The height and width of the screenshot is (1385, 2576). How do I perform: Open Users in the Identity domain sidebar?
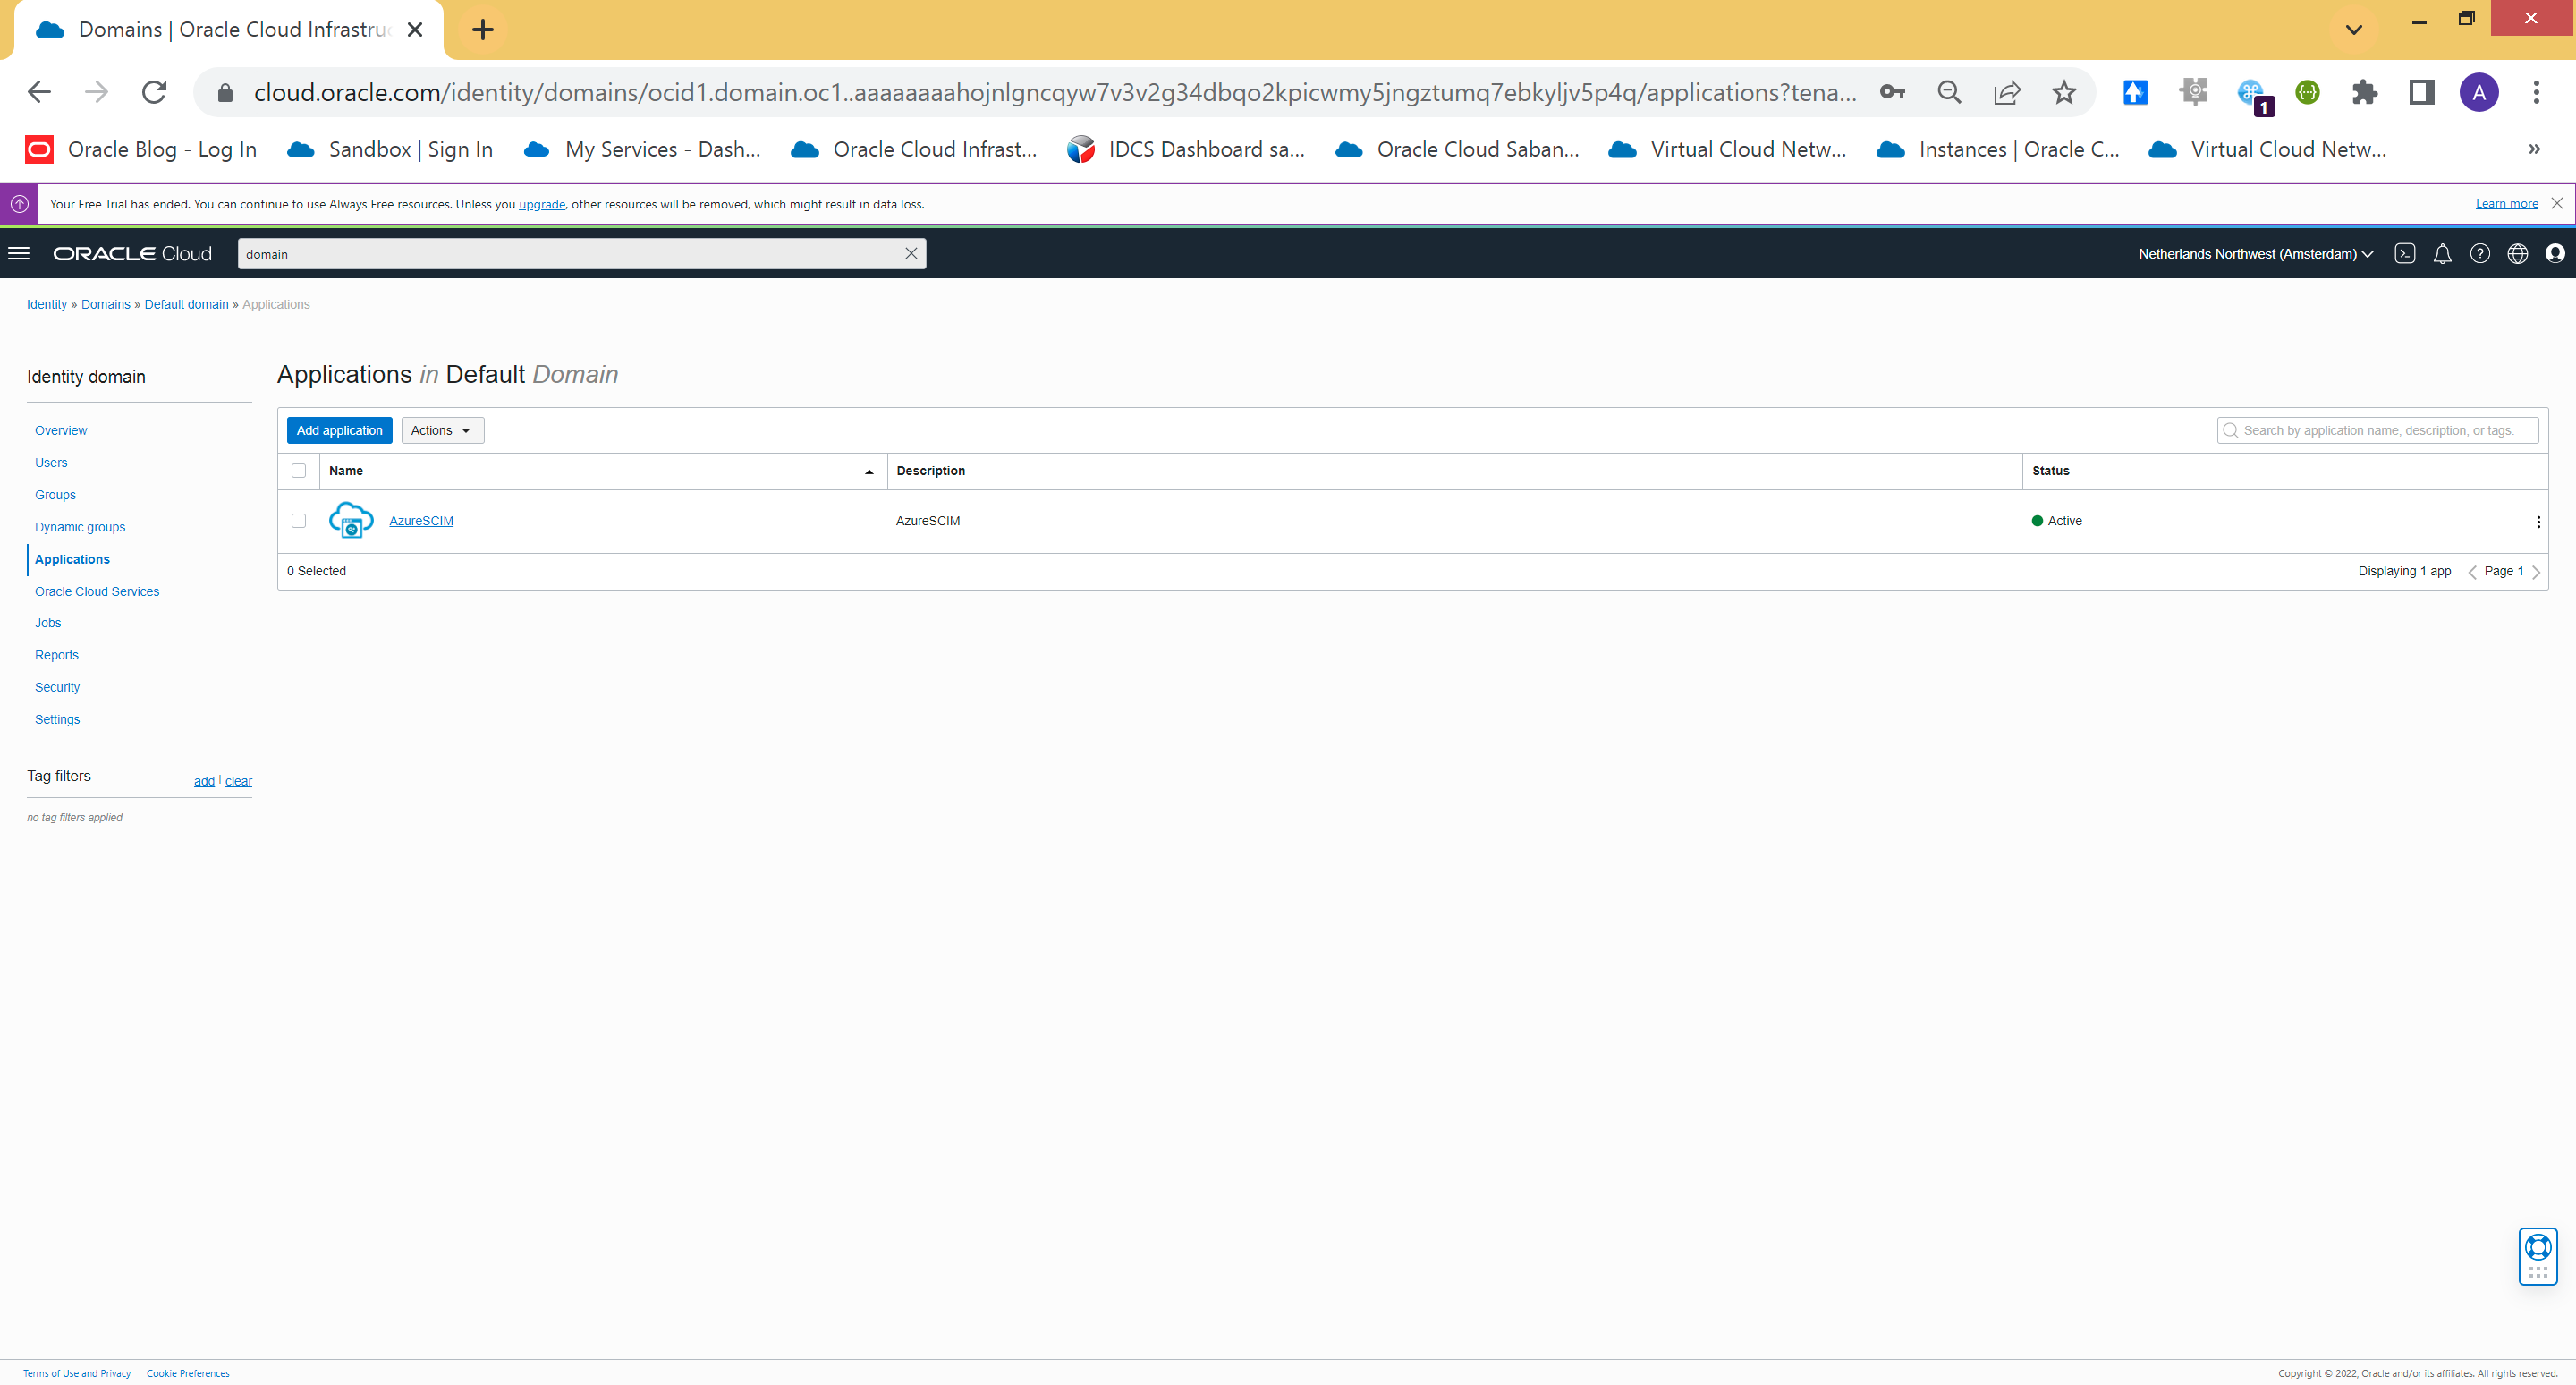pyautogui.click(x=51, y=462)
